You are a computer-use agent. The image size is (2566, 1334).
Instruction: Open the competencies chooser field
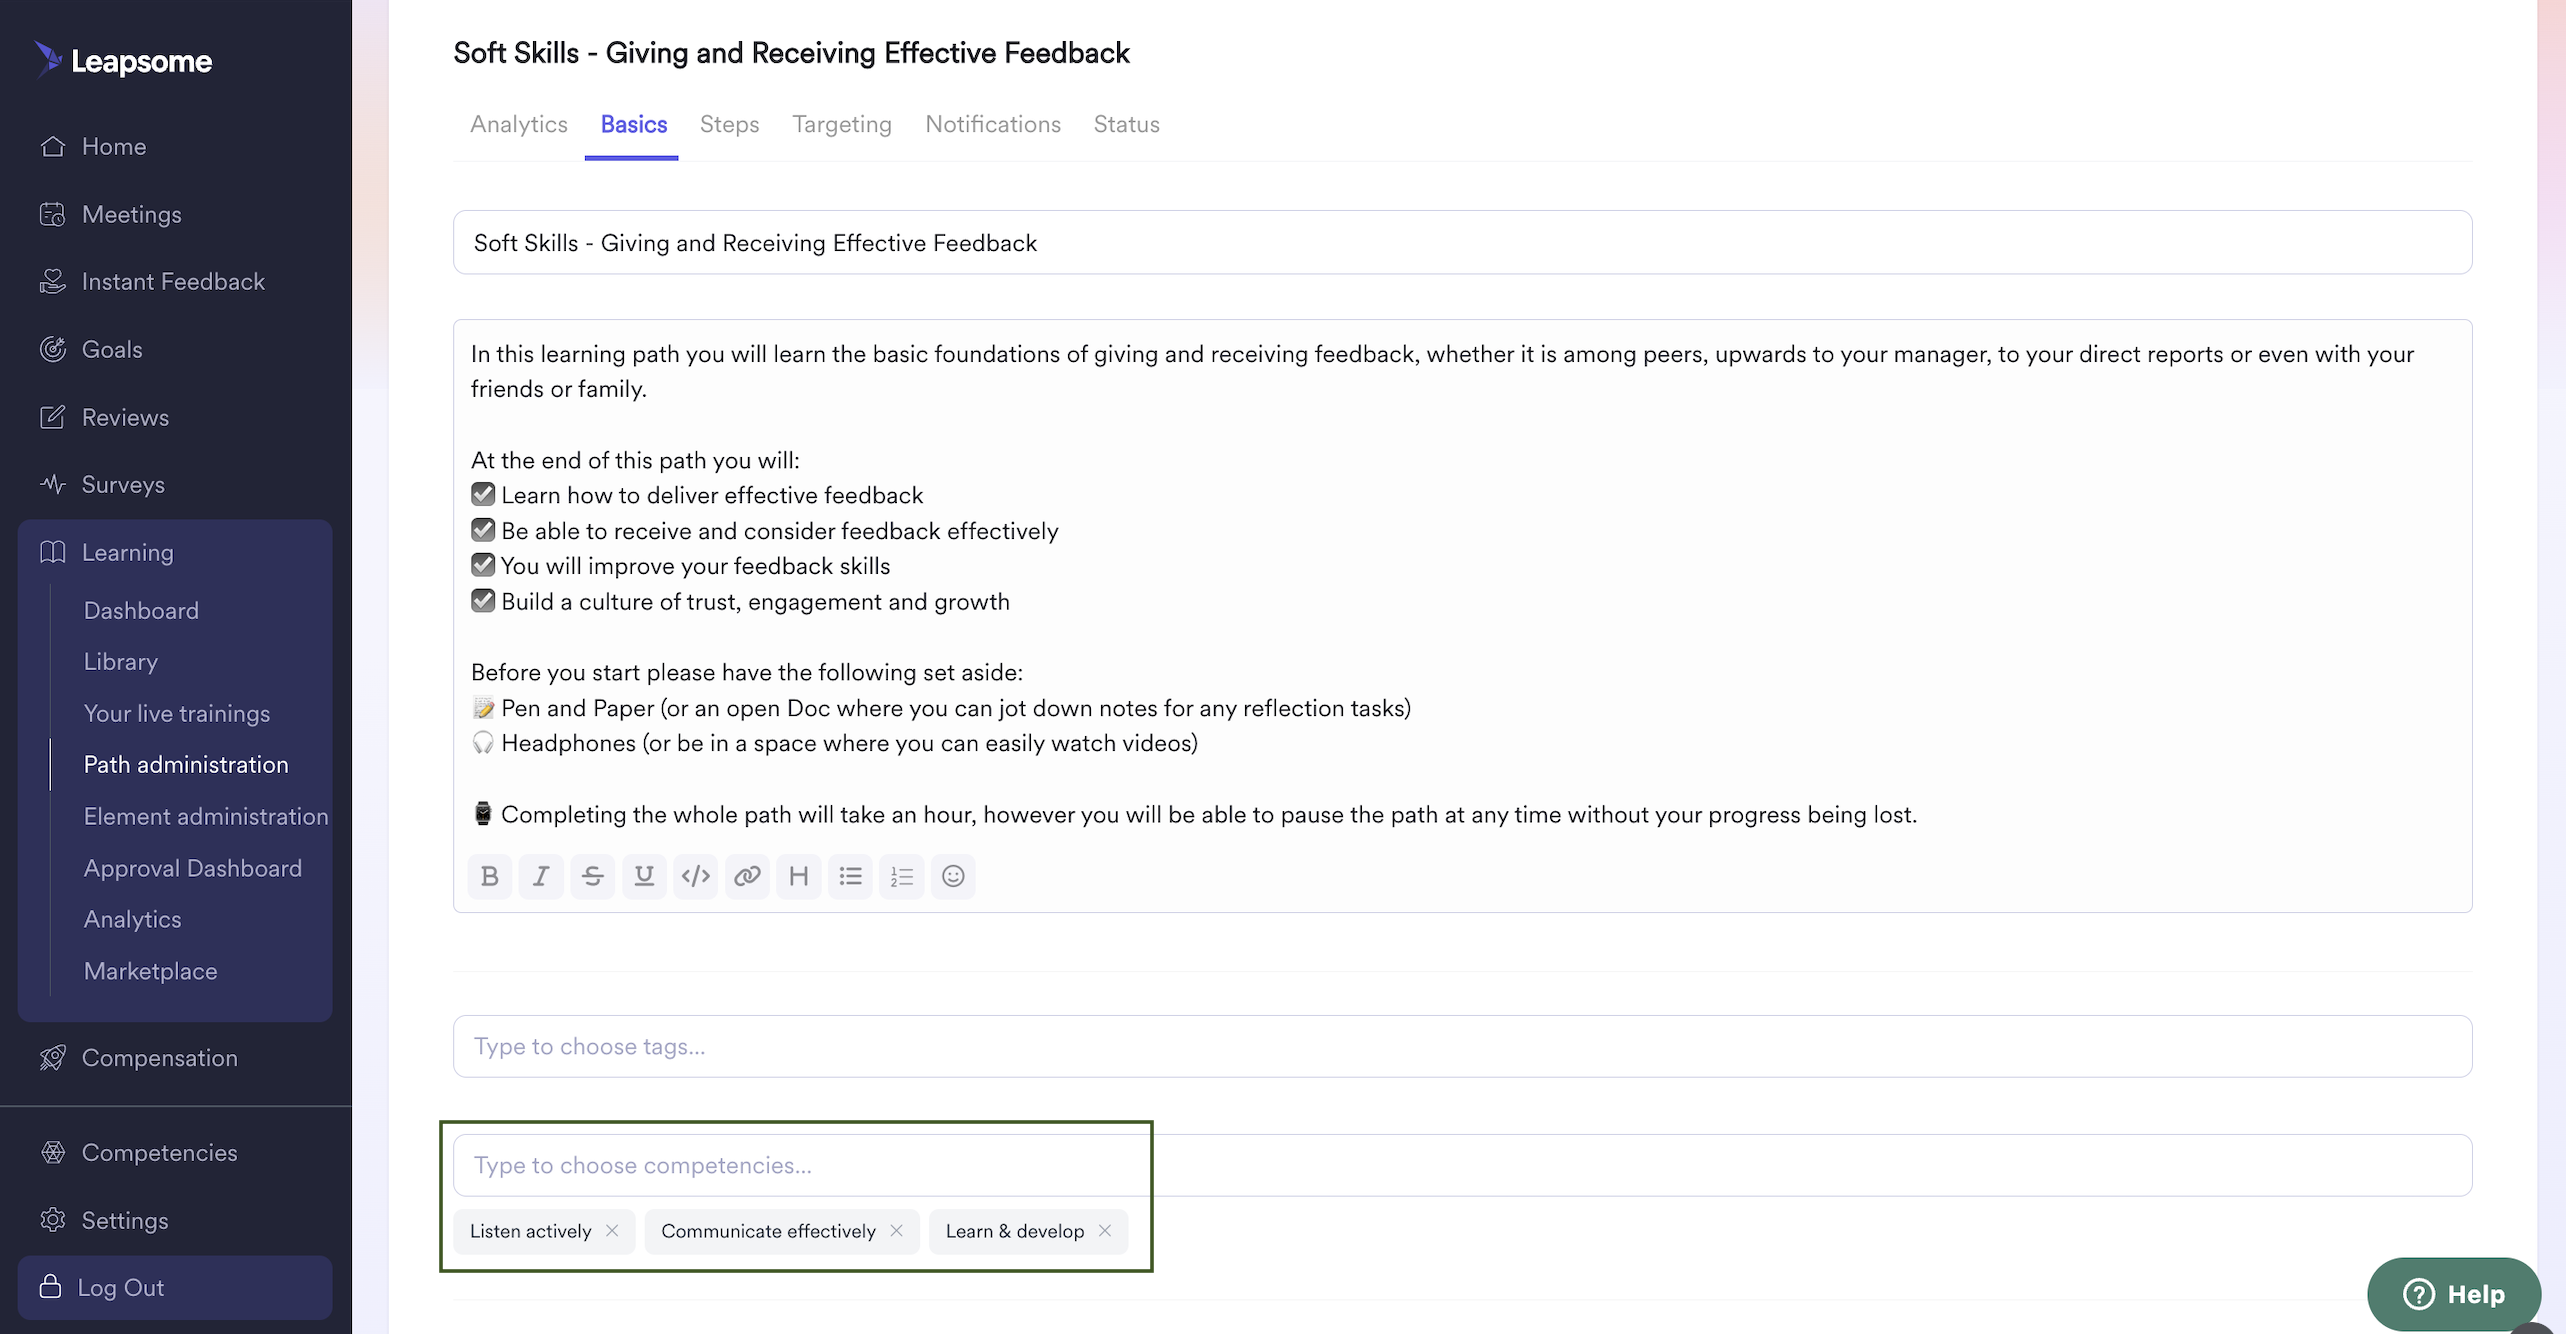click(1462, 1165)
